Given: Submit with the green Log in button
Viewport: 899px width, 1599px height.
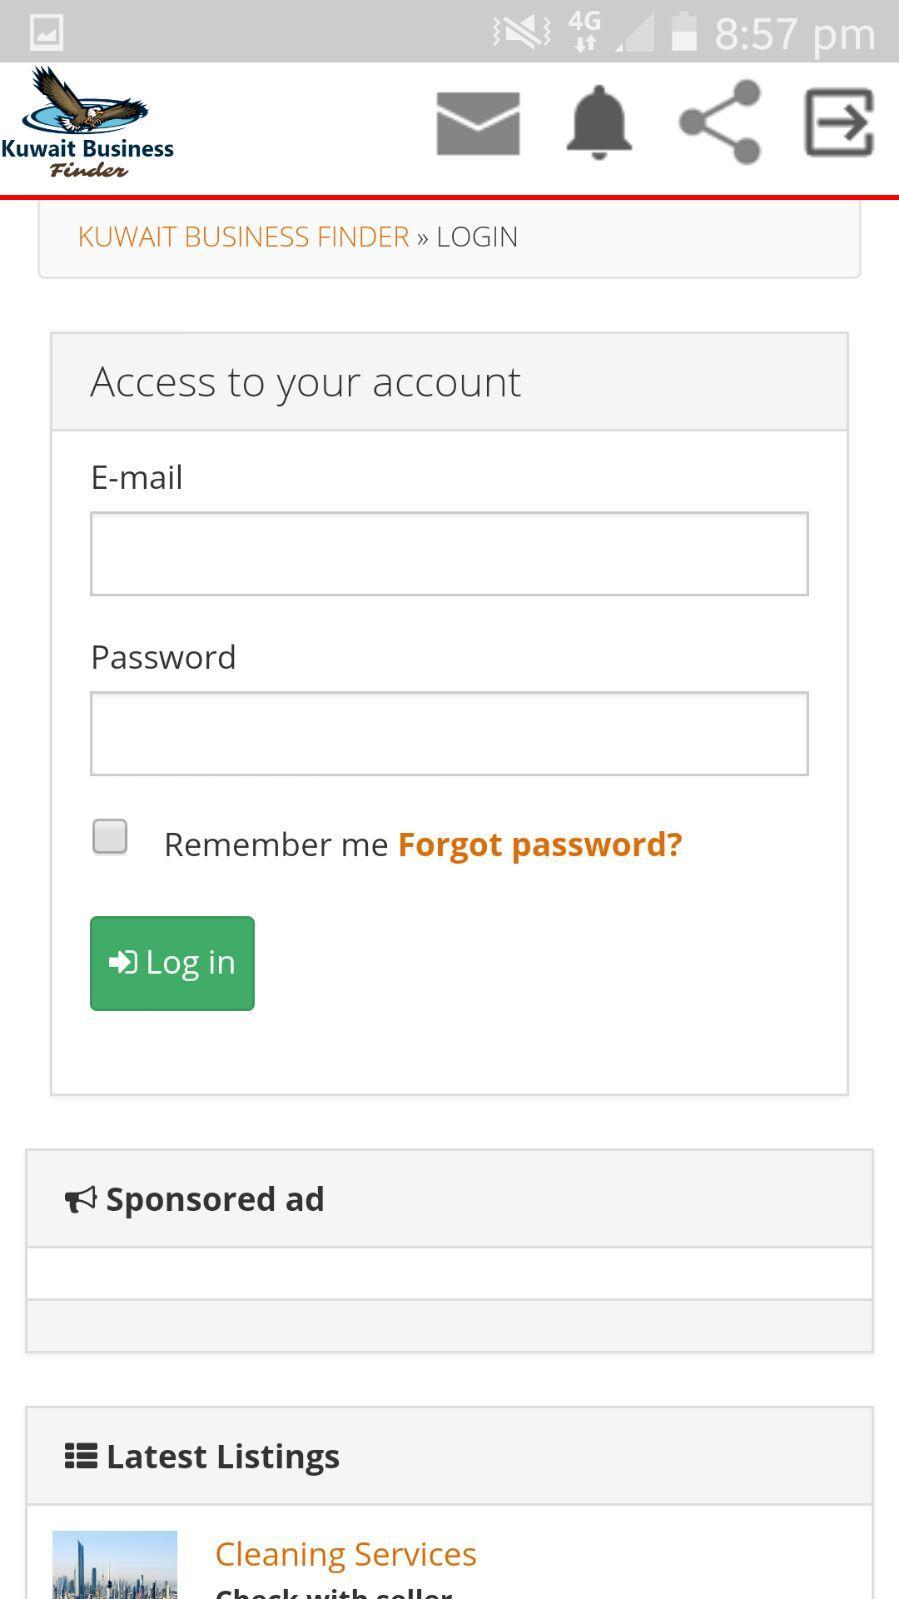Looking at the screenshot, I should [172, 963].
